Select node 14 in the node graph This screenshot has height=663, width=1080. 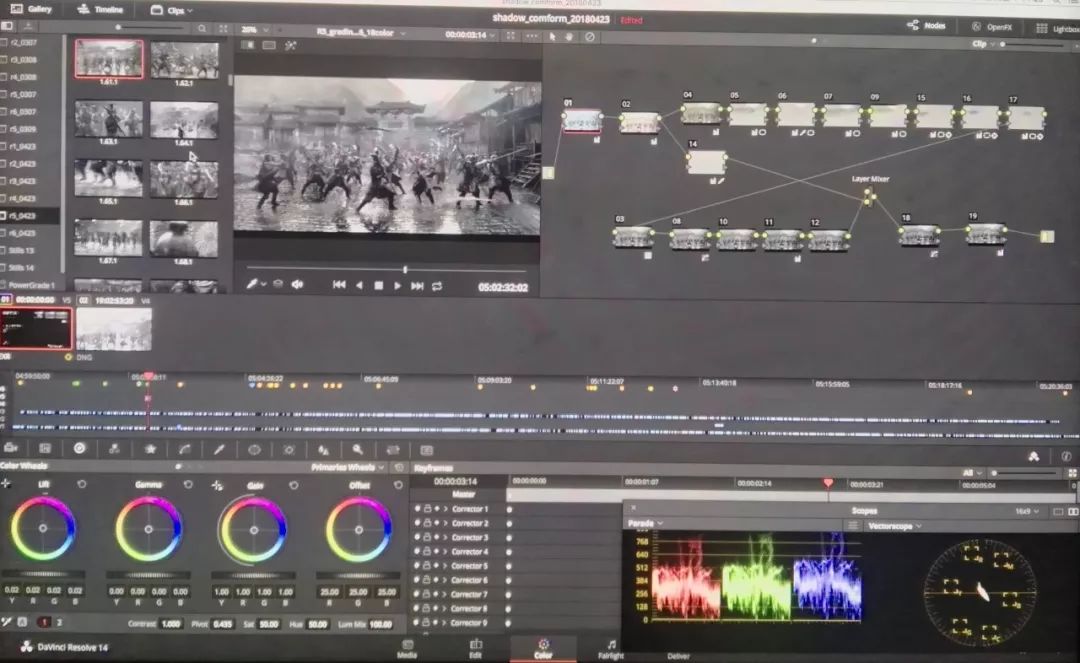706,162
